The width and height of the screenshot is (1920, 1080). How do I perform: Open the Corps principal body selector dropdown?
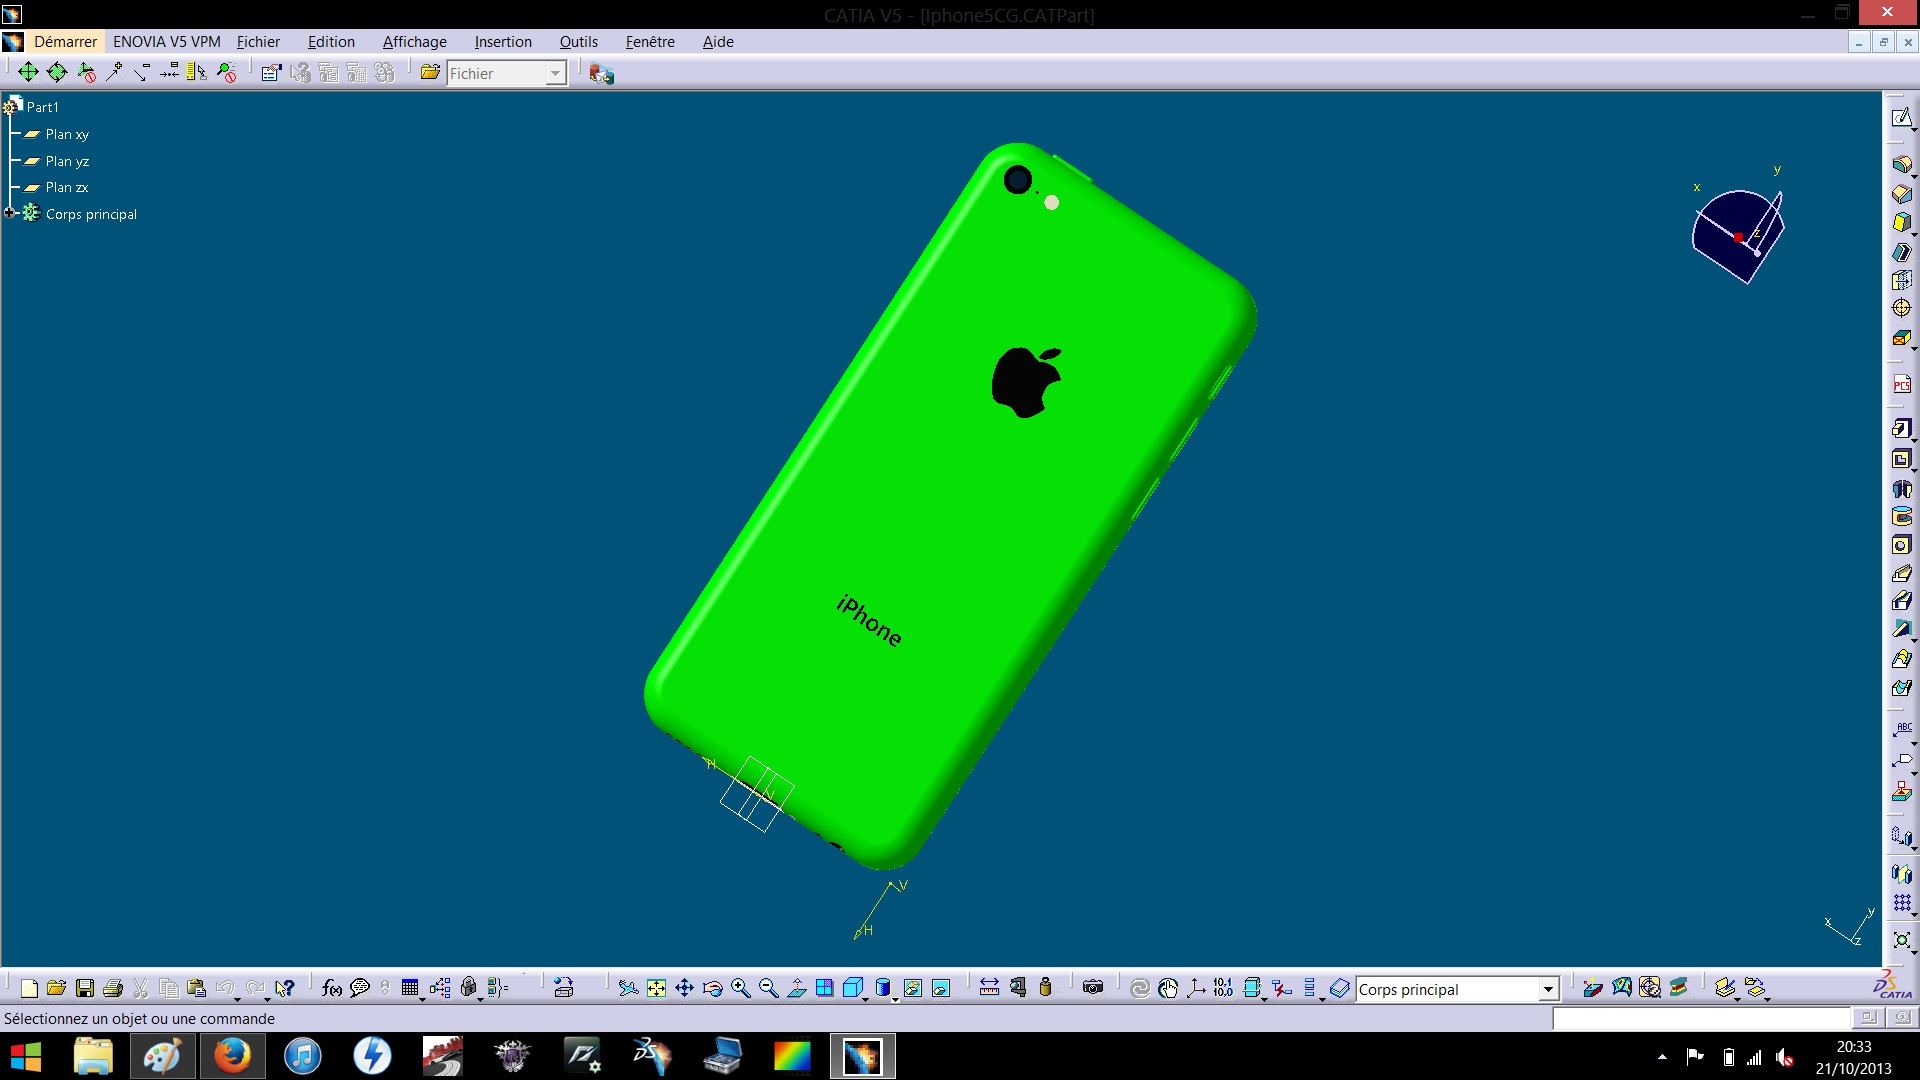(1548, 990)
